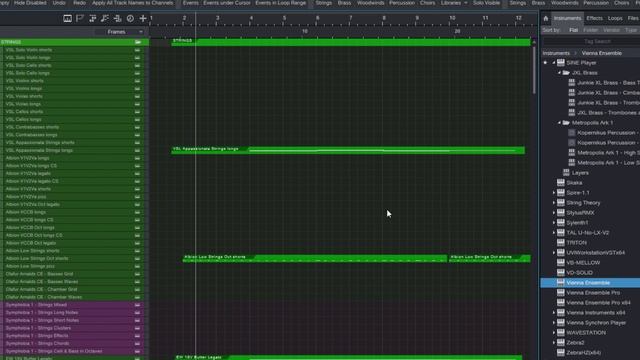Collapse the SINE Player tree node
Screen dimensions: 640x360
click(x=554, y=63)
